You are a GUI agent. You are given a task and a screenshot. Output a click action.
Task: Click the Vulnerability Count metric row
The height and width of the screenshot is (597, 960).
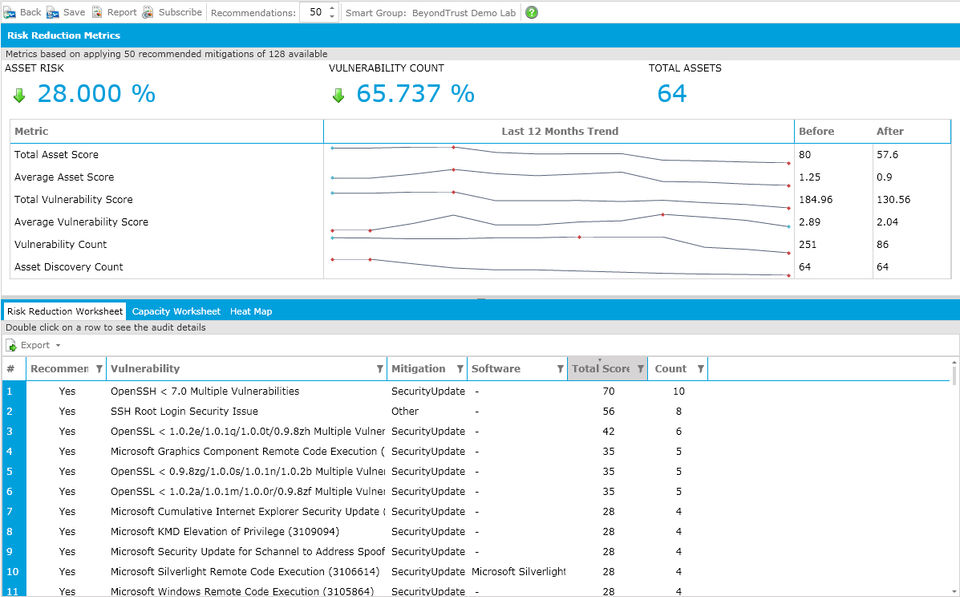481,244
